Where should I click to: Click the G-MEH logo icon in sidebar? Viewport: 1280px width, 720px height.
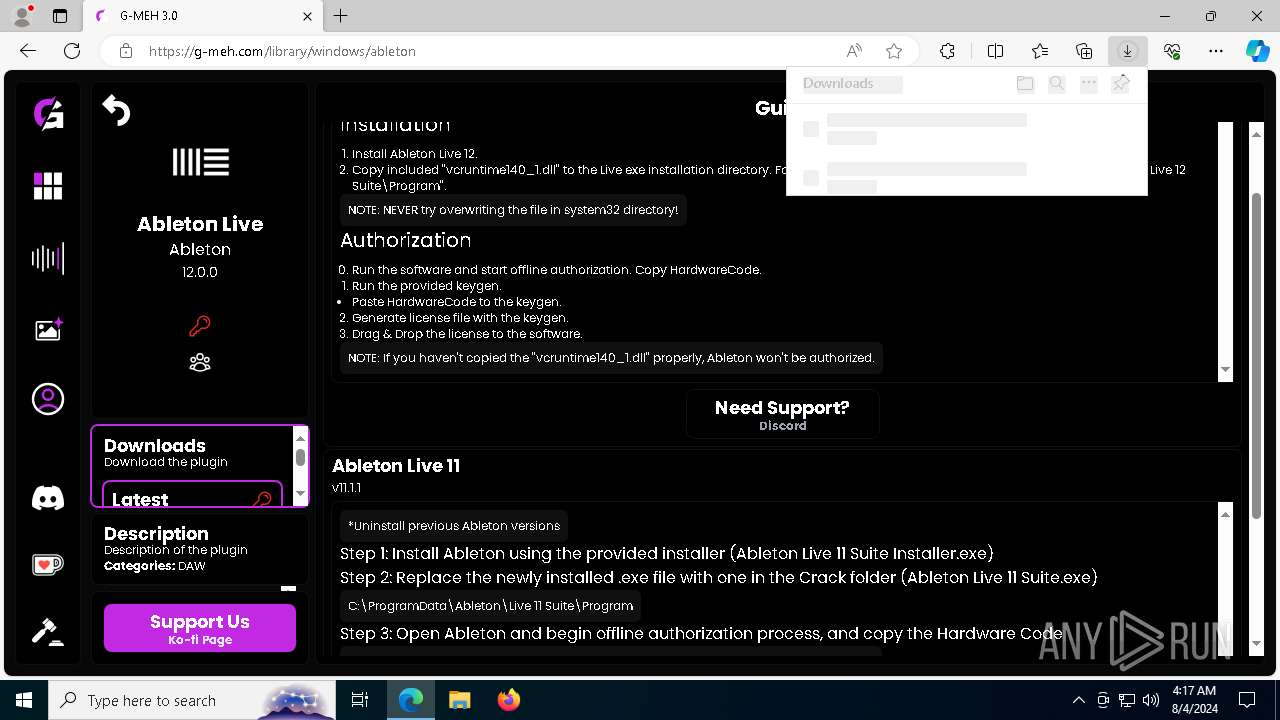click(48, 114)
